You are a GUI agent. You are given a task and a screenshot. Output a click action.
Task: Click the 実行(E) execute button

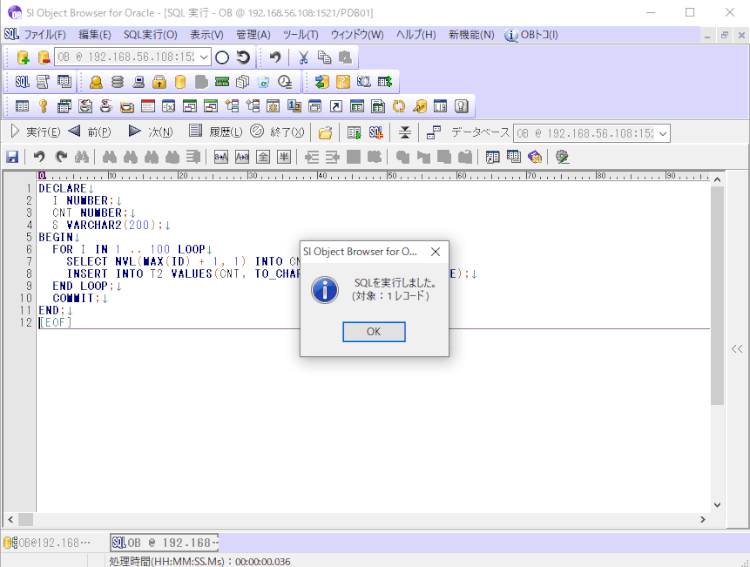(35, 132)
